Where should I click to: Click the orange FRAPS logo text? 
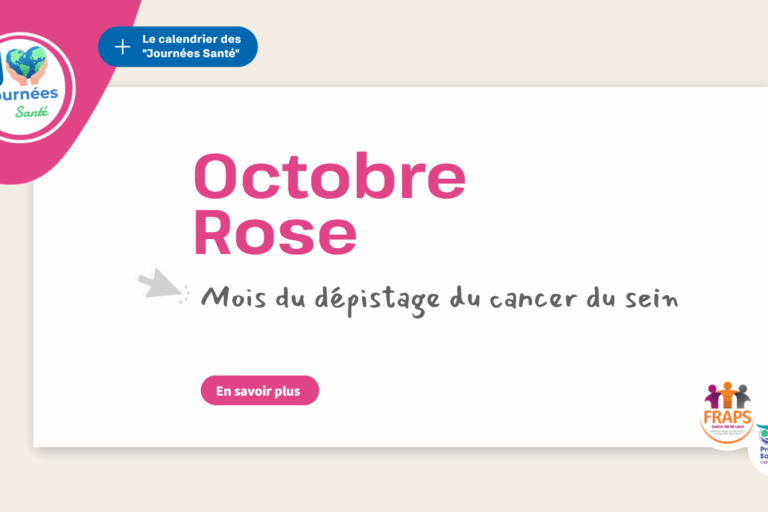click(727, 417)
